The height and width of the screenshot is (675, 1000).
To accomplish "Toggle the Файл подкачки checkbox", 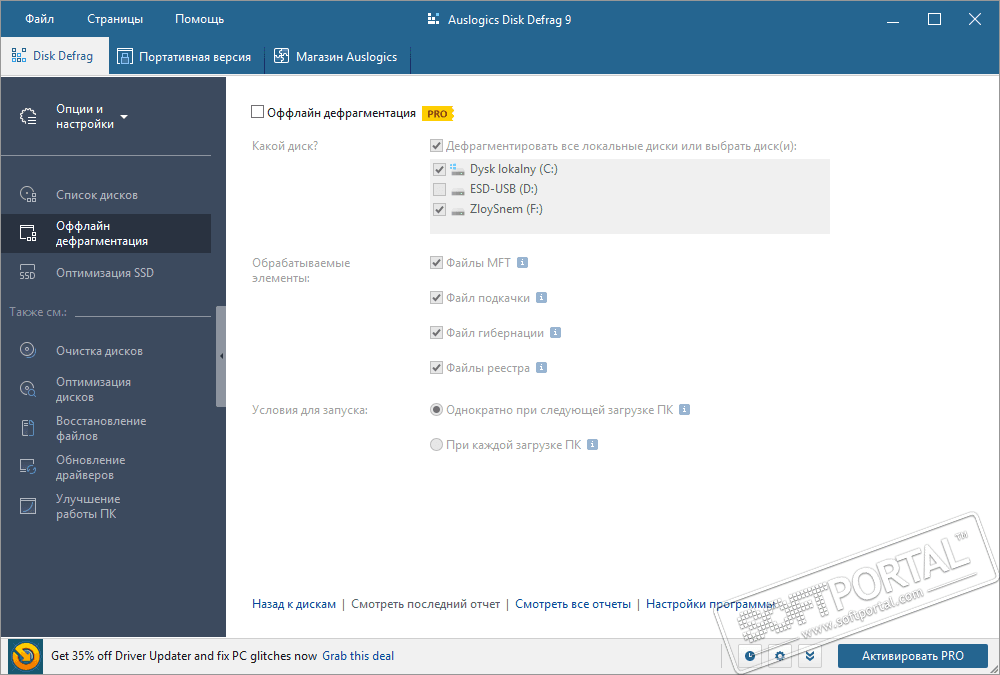I will click(x=436, y=298).
